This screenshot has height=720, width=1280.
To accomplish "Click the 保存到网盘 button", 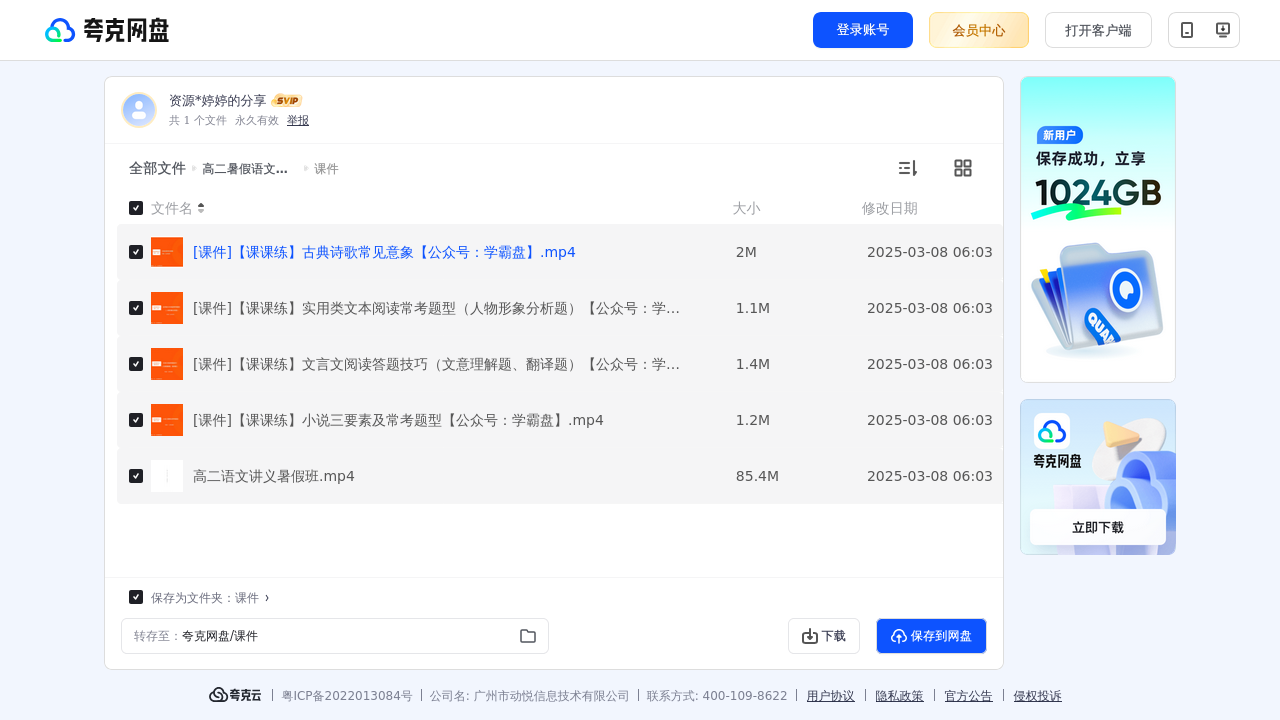I will [x=931, y=636].
